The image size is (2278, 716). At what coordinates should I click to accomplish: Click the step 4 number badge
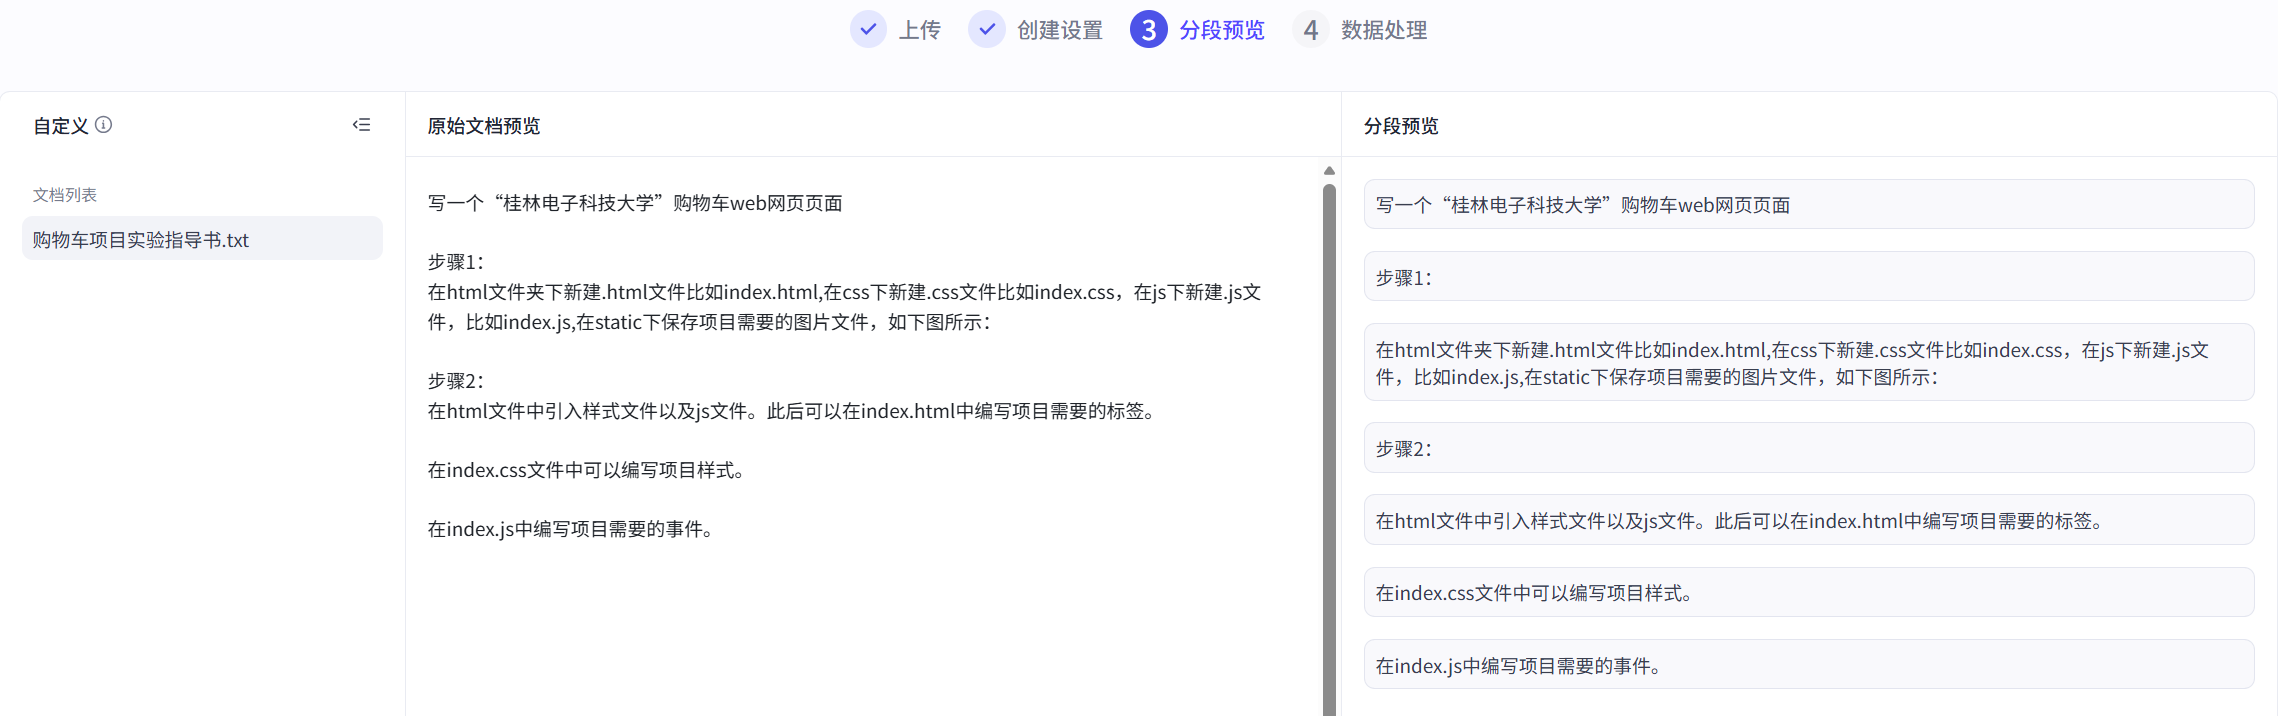1310,30
